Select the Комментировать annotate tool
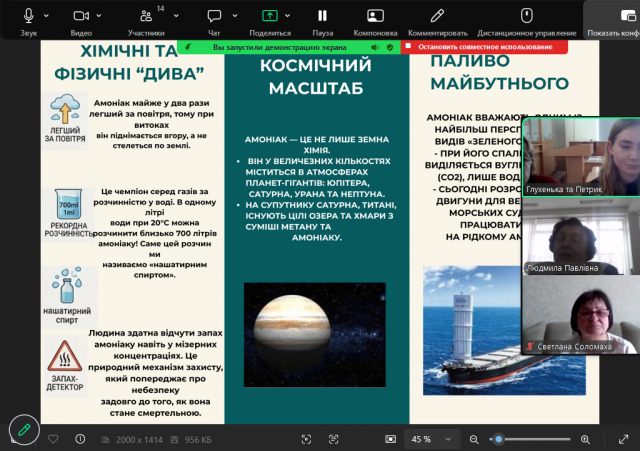640x451 pixels. coord(437,16)
